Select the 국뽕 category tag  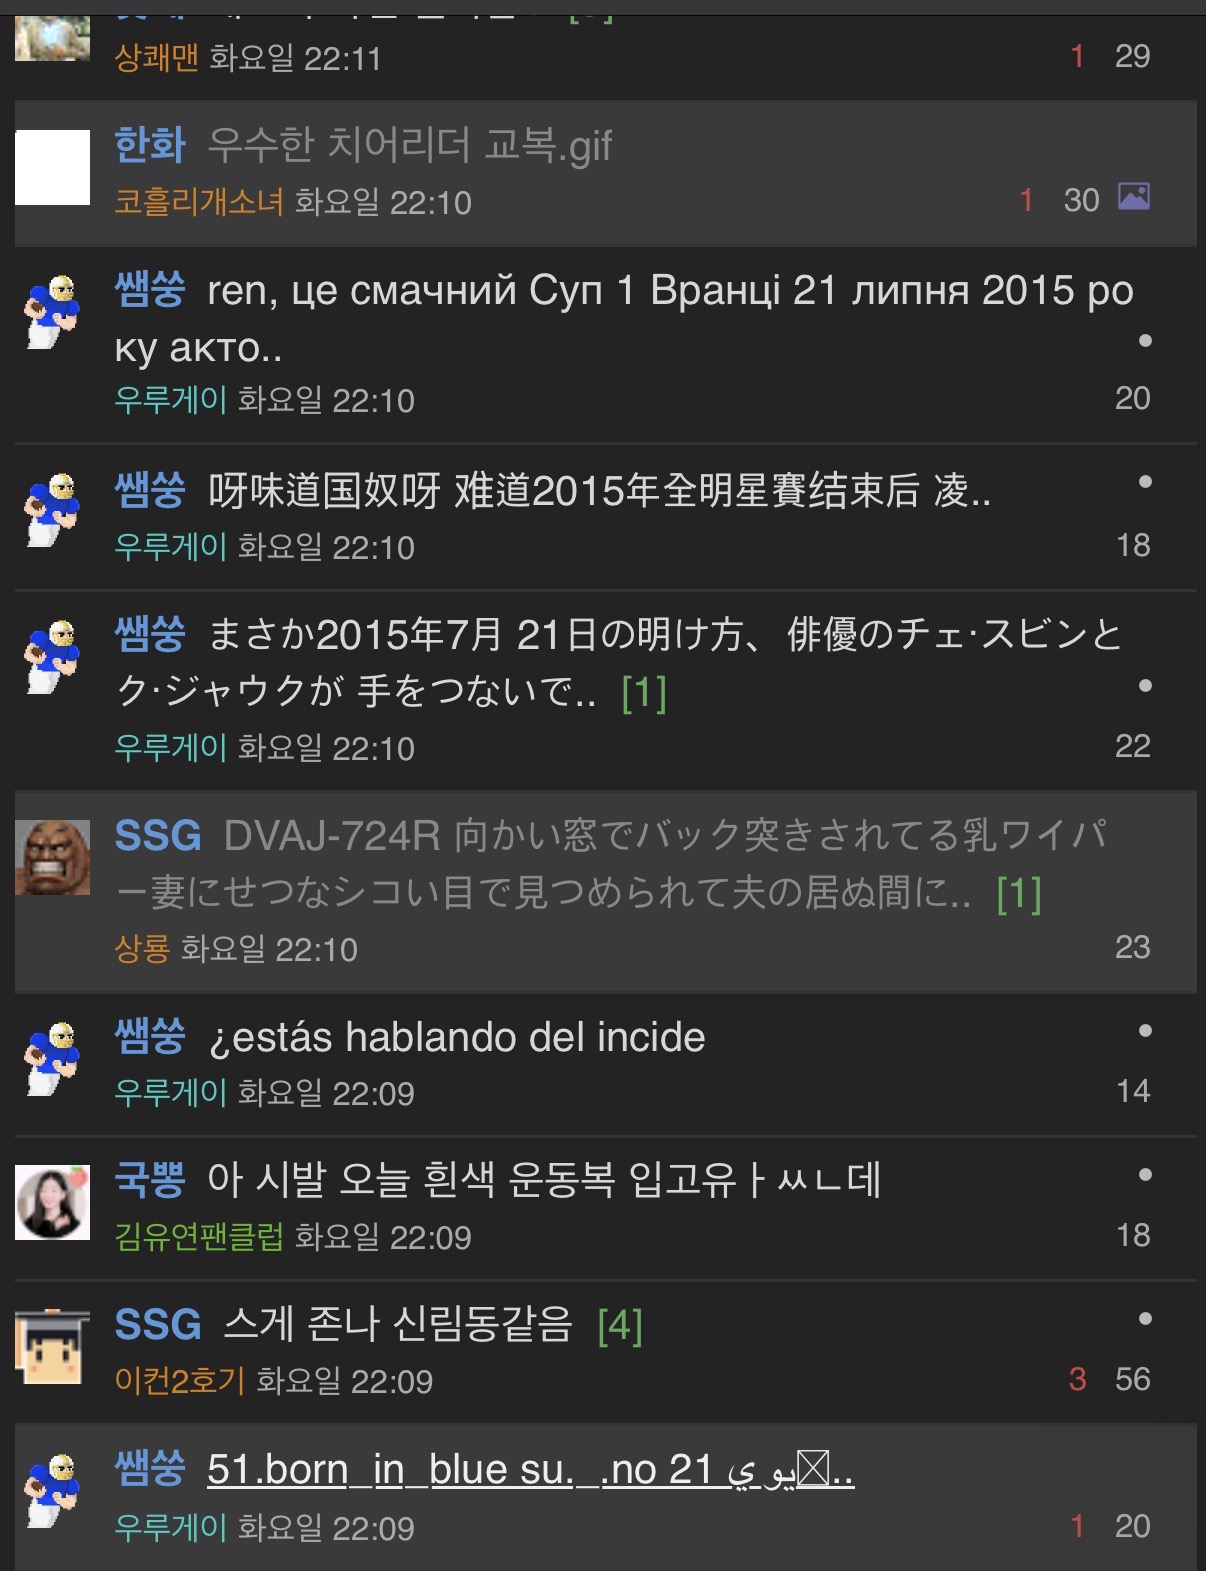coord(150,1181)
